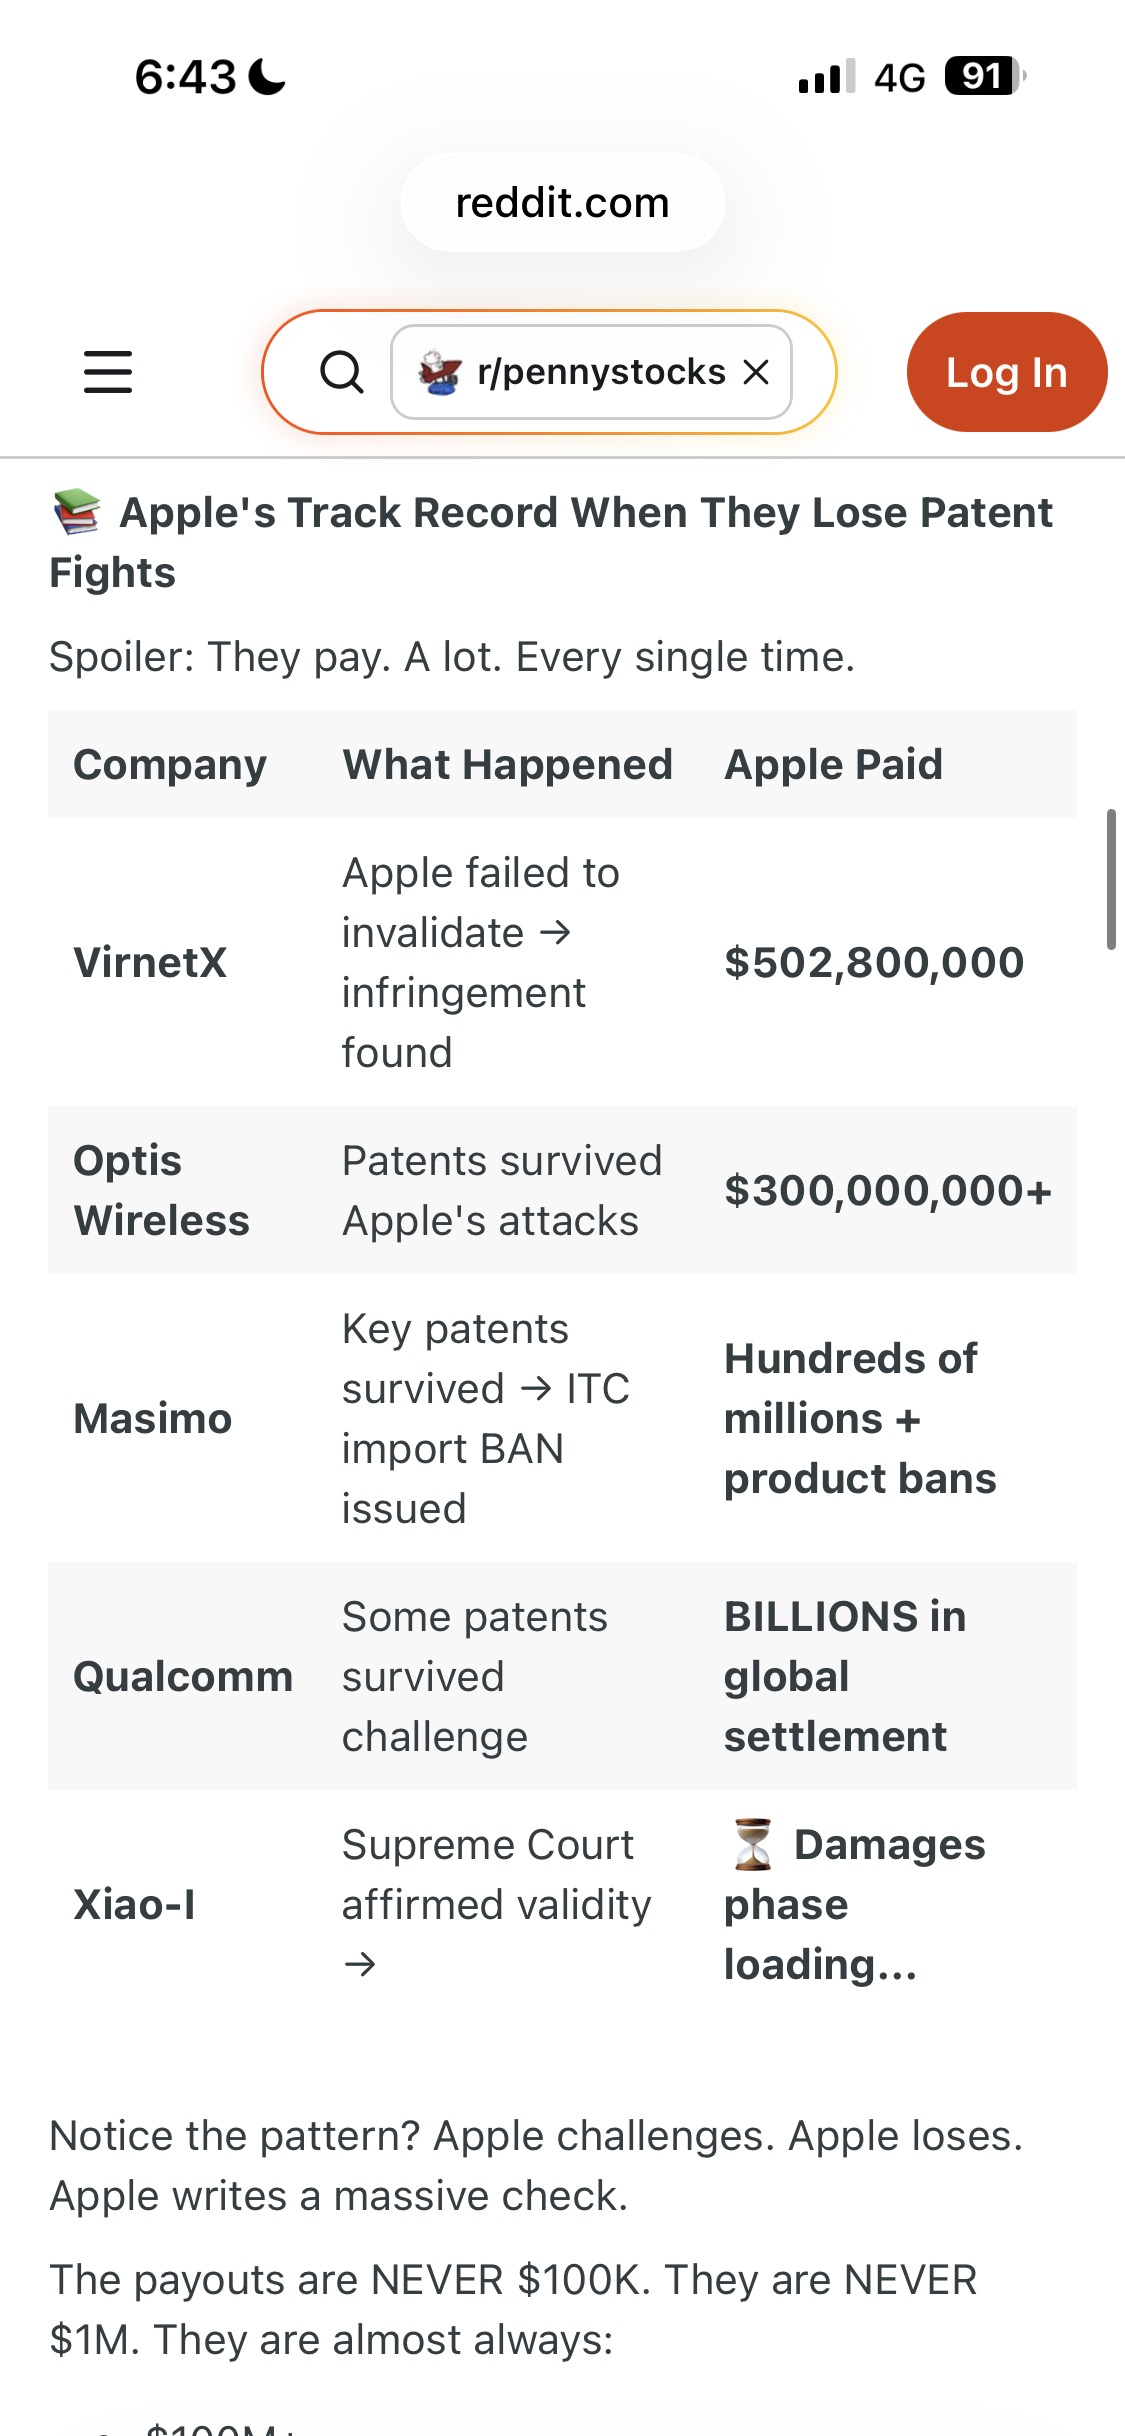Tap the hourglass emoji in Xiao-I row

coord(752,1844)
